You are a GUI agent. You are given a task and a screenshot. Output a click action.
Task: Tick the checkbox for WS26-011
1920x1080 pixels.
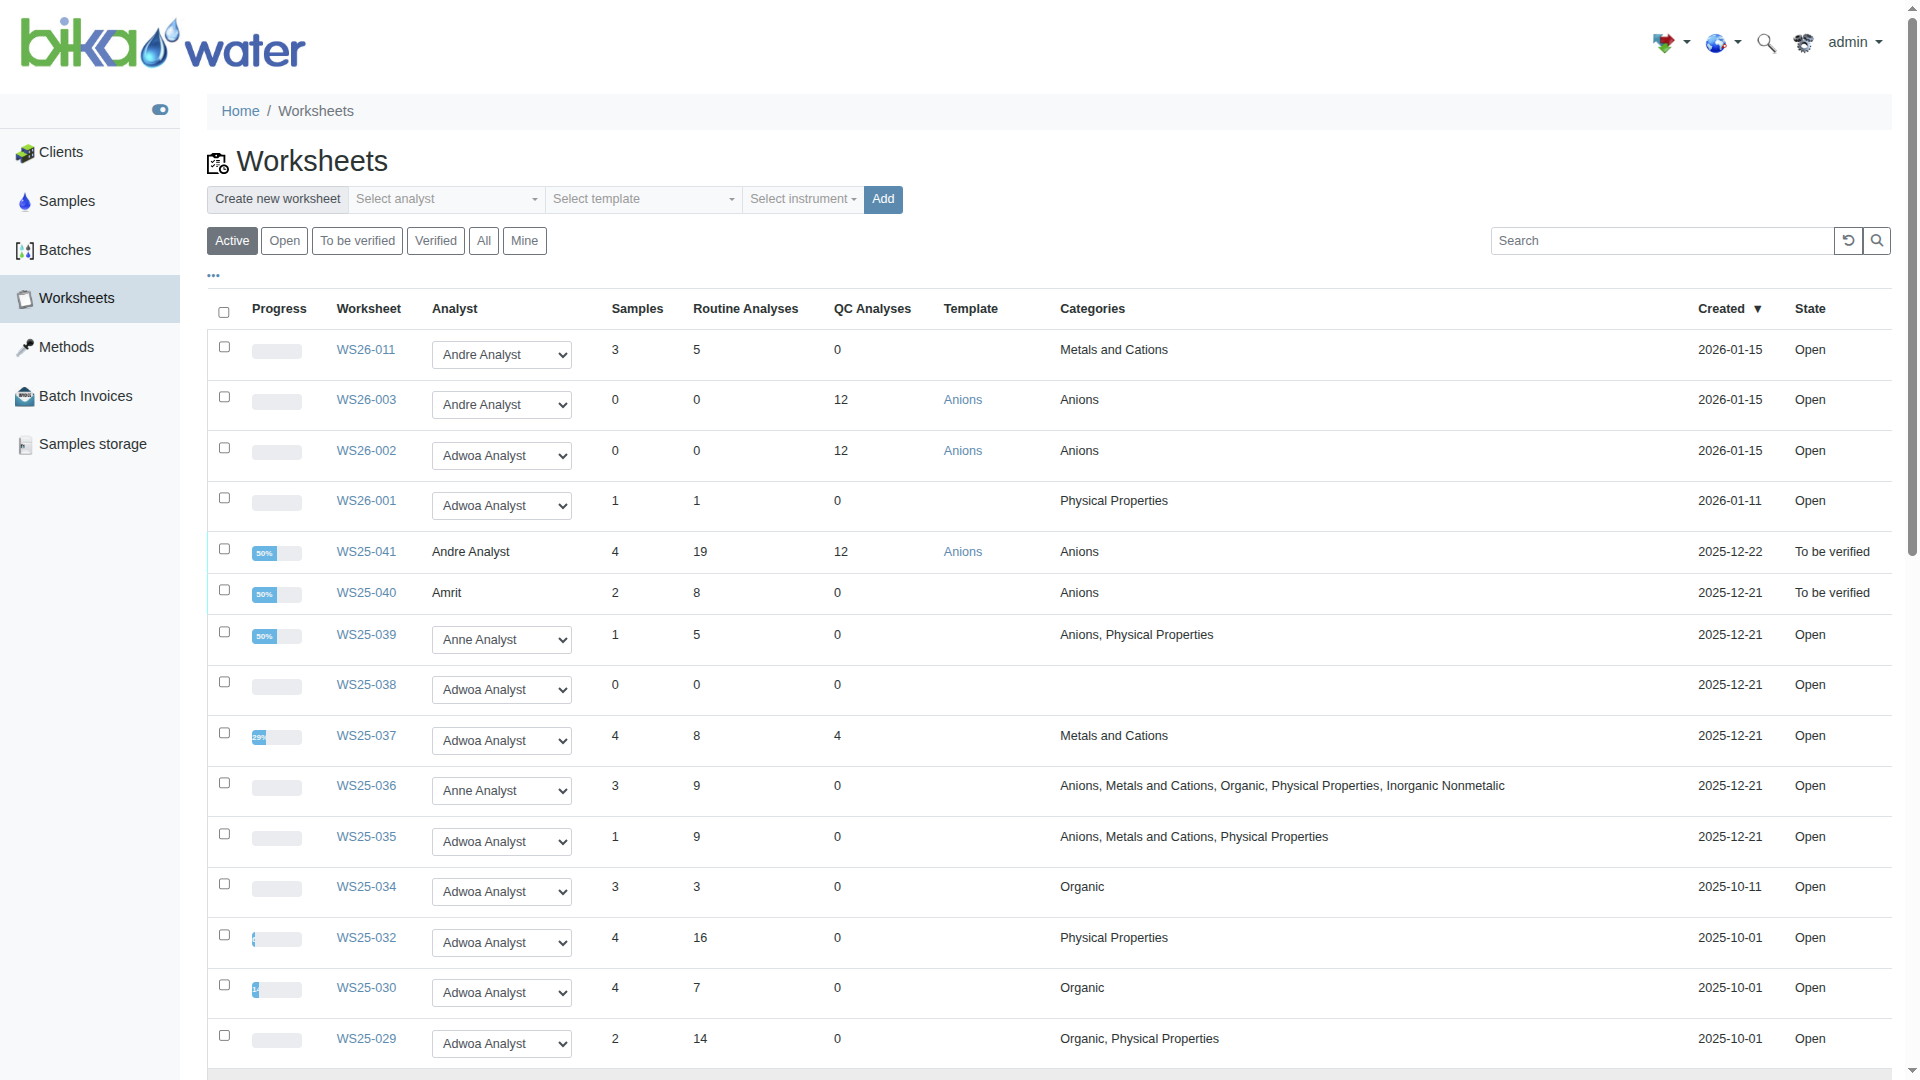pos(224,347)
